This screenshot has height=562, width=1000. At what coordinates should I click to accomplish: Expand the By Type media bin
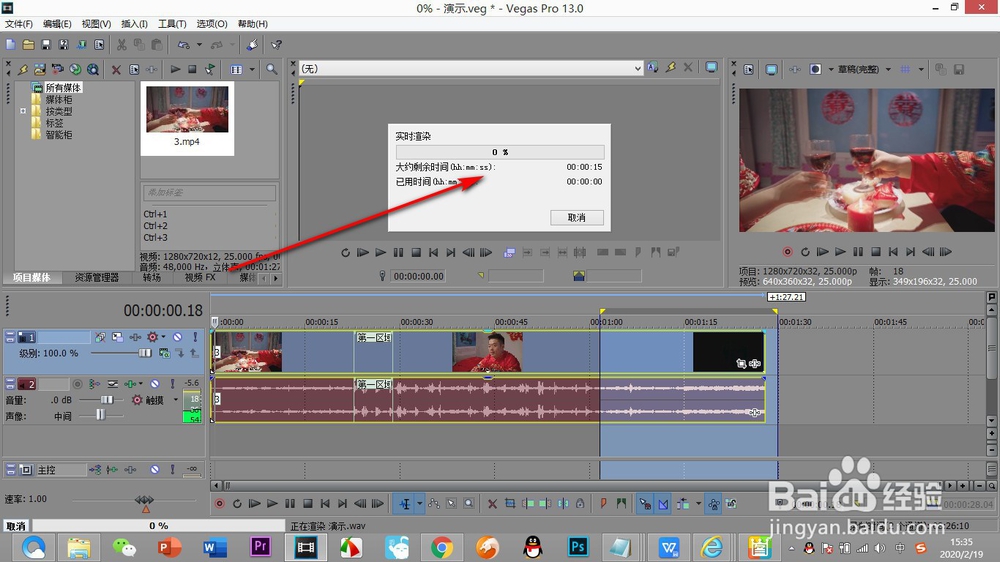coord(23,111)
